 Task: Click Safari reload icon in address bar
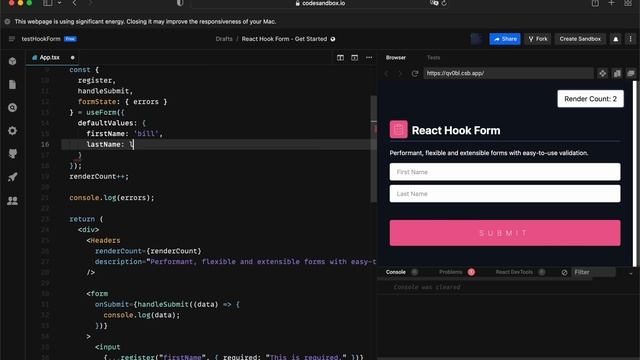[444, 3]
